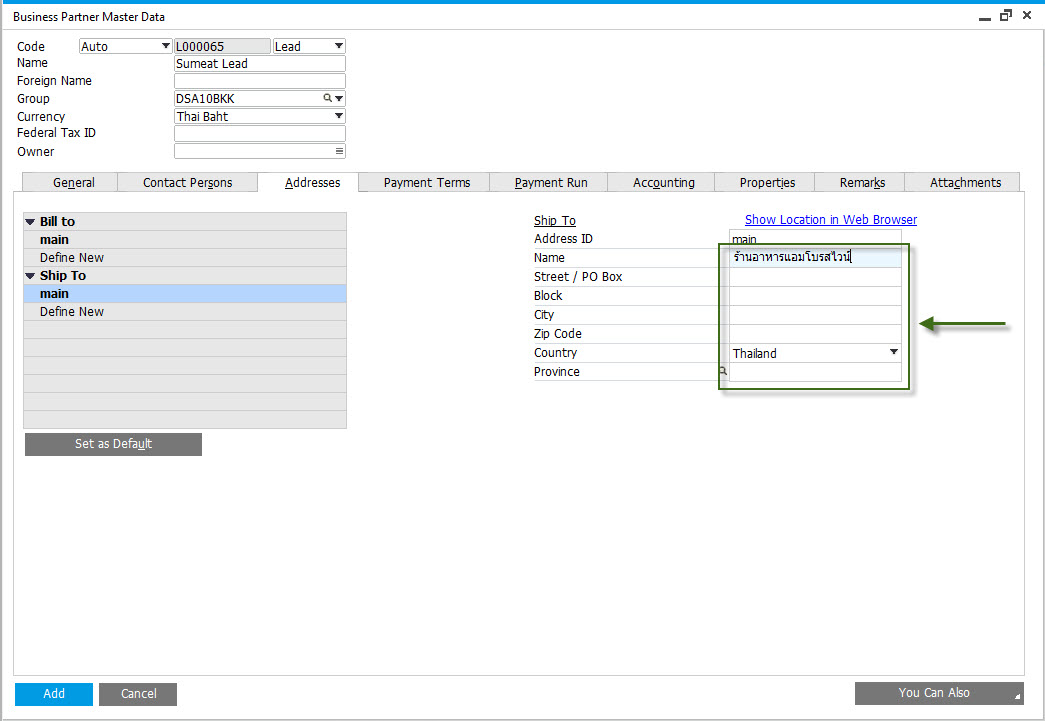Click the business partner Name field with Sumeat Lead
This screenshot has height=721, width=1045.
tap(260, 63)
